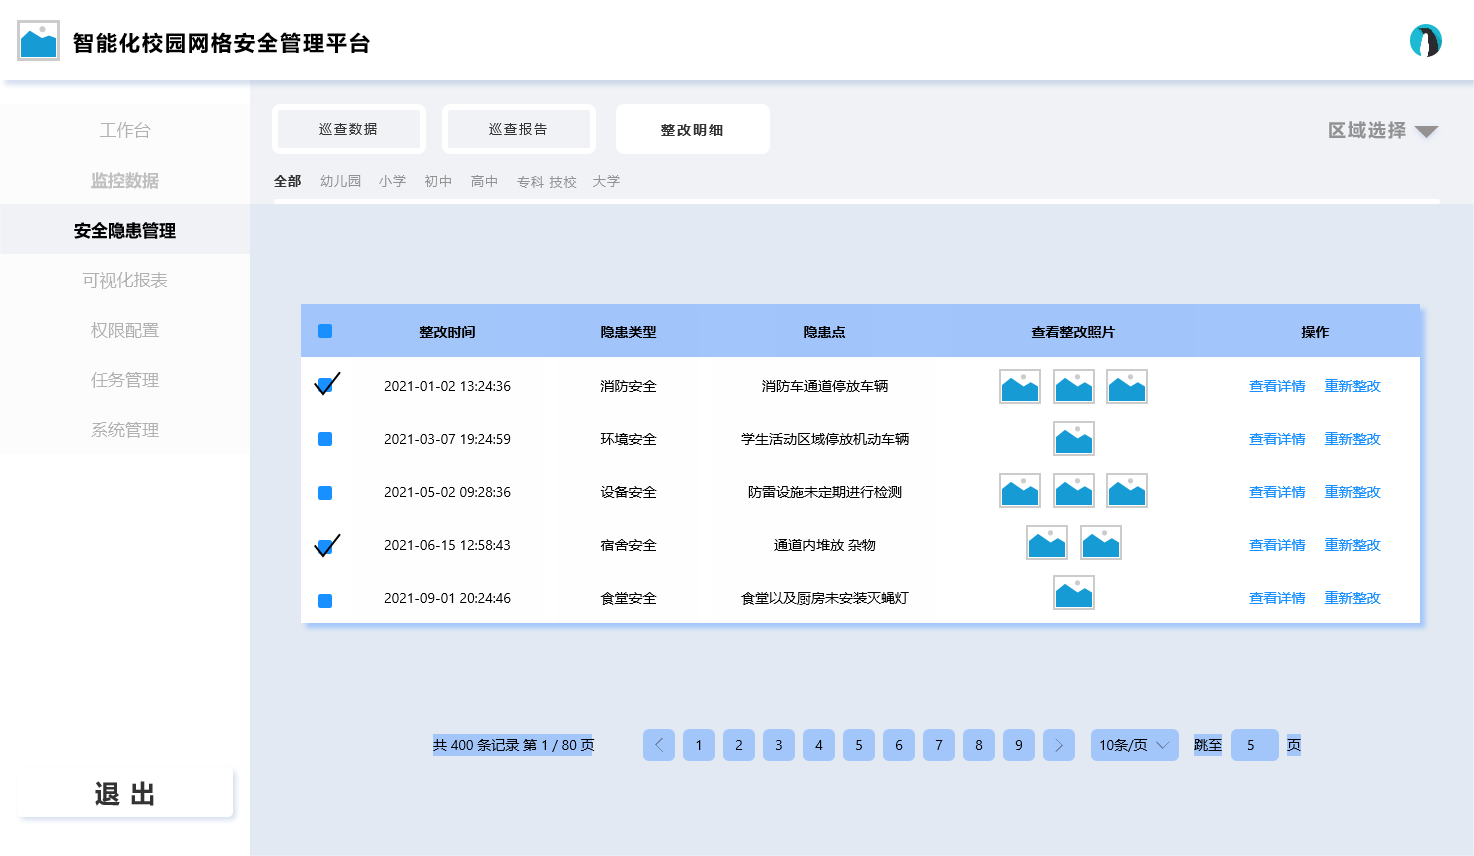Go to page 2
1474x856 pixels.
point(739,745)
